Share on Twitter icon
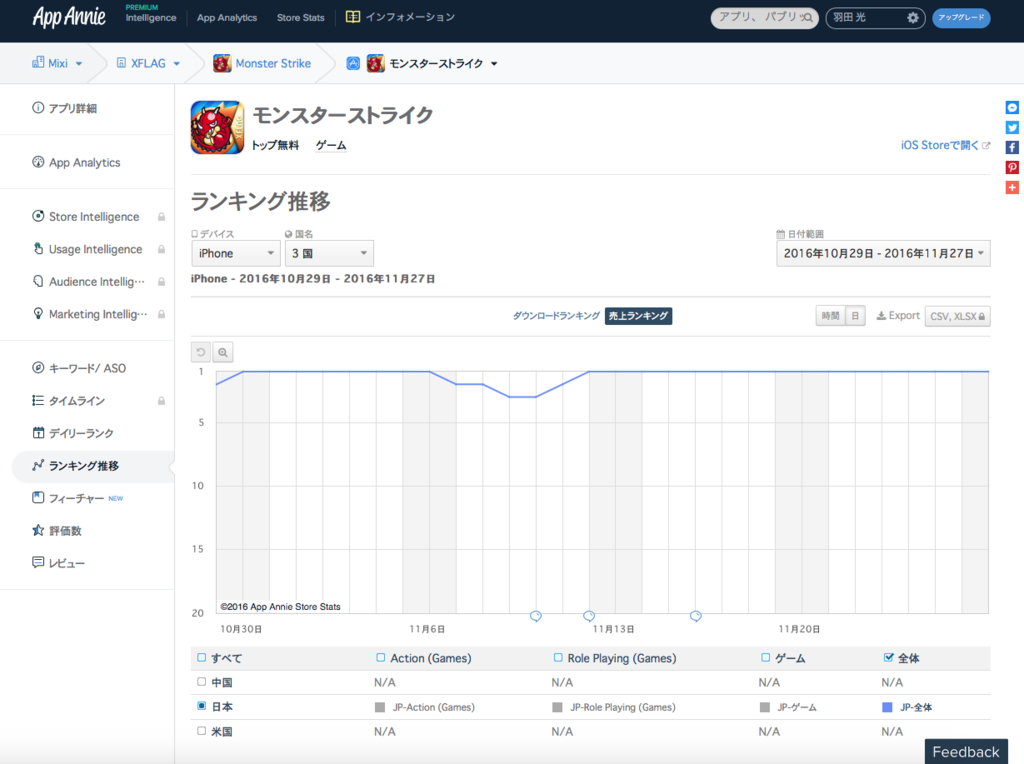Viewport: 1024px width, 764px height. (1012, 128)
